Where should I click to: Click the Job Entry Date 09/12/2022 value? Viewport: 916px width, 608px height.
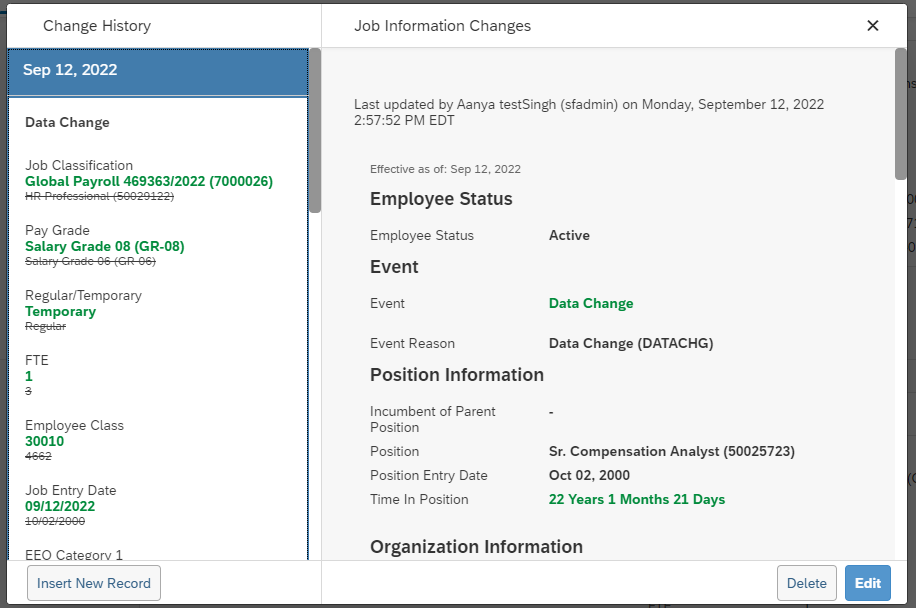(x=60, y=506)
